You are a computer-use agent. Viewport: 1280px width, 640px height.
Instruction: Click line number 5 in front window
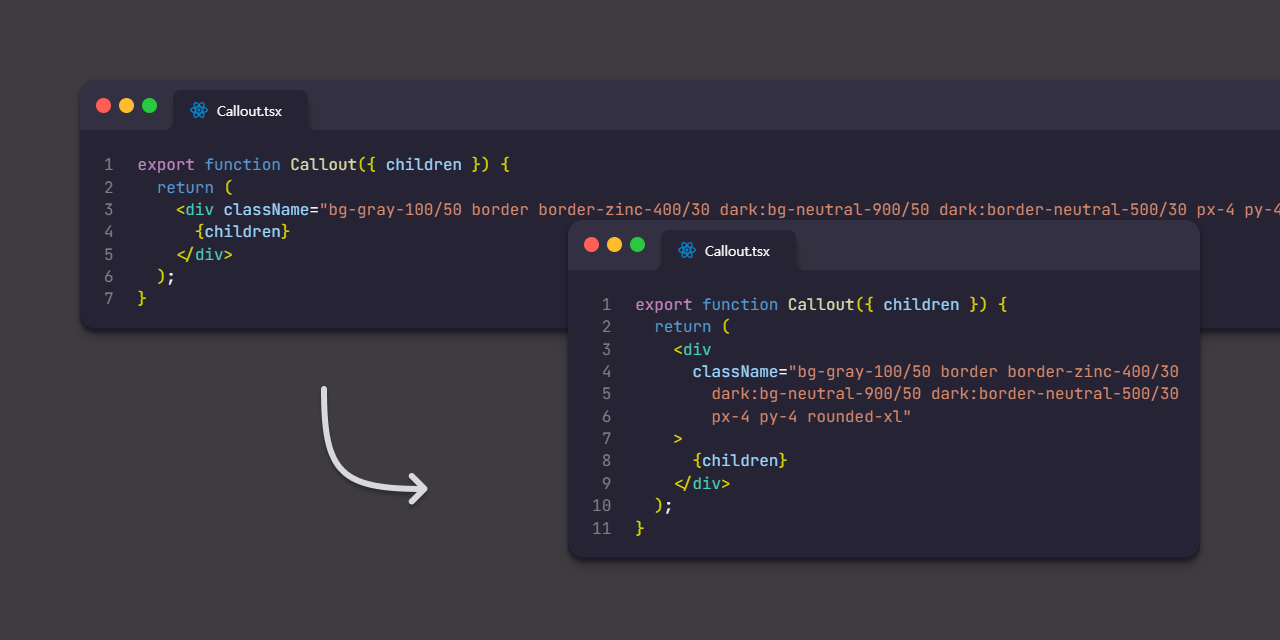point(606,394)
